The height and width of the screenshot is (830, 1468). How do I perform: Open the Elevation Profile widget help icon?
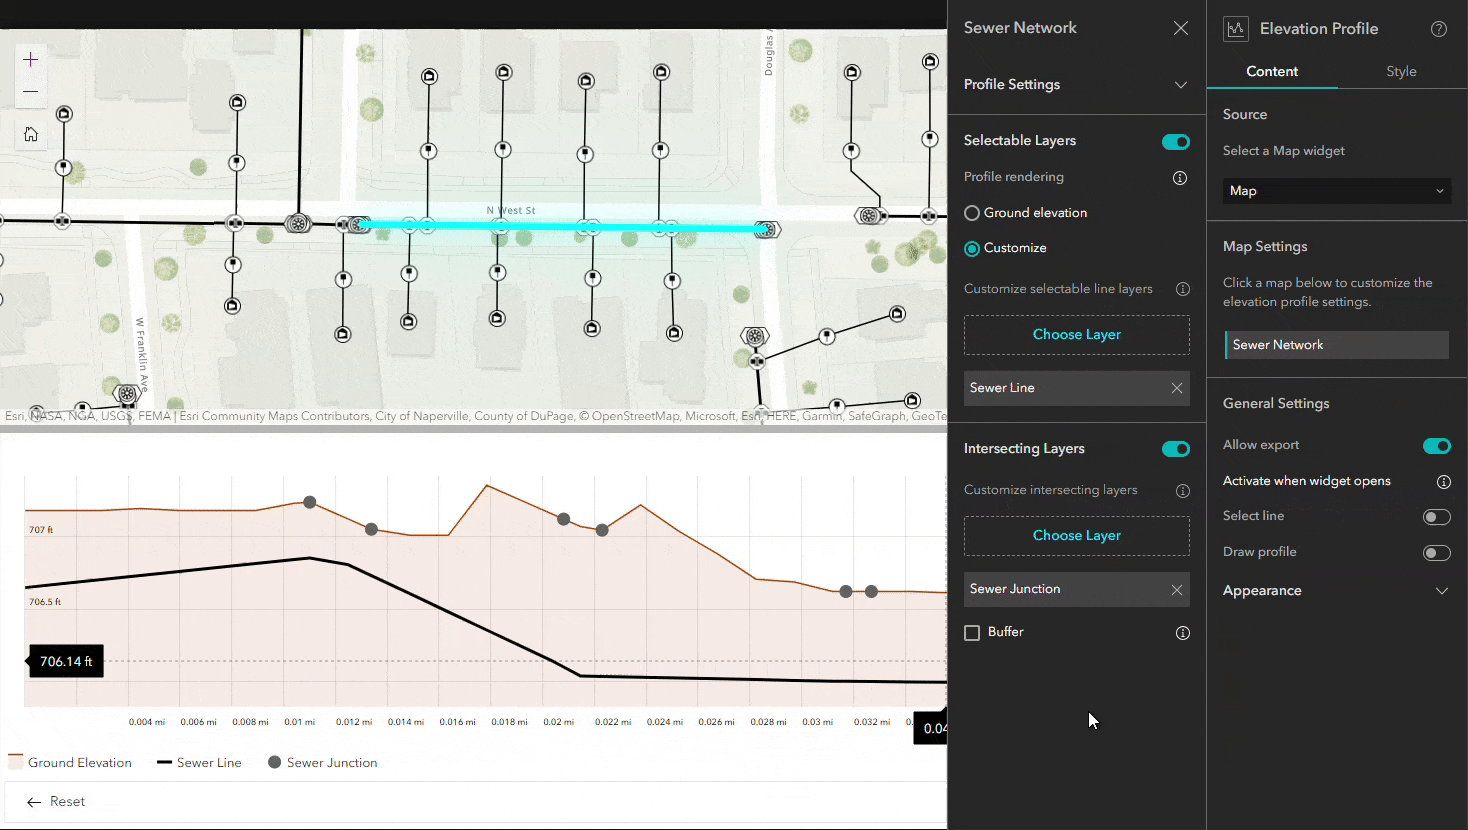click(x=1439, y=29)
